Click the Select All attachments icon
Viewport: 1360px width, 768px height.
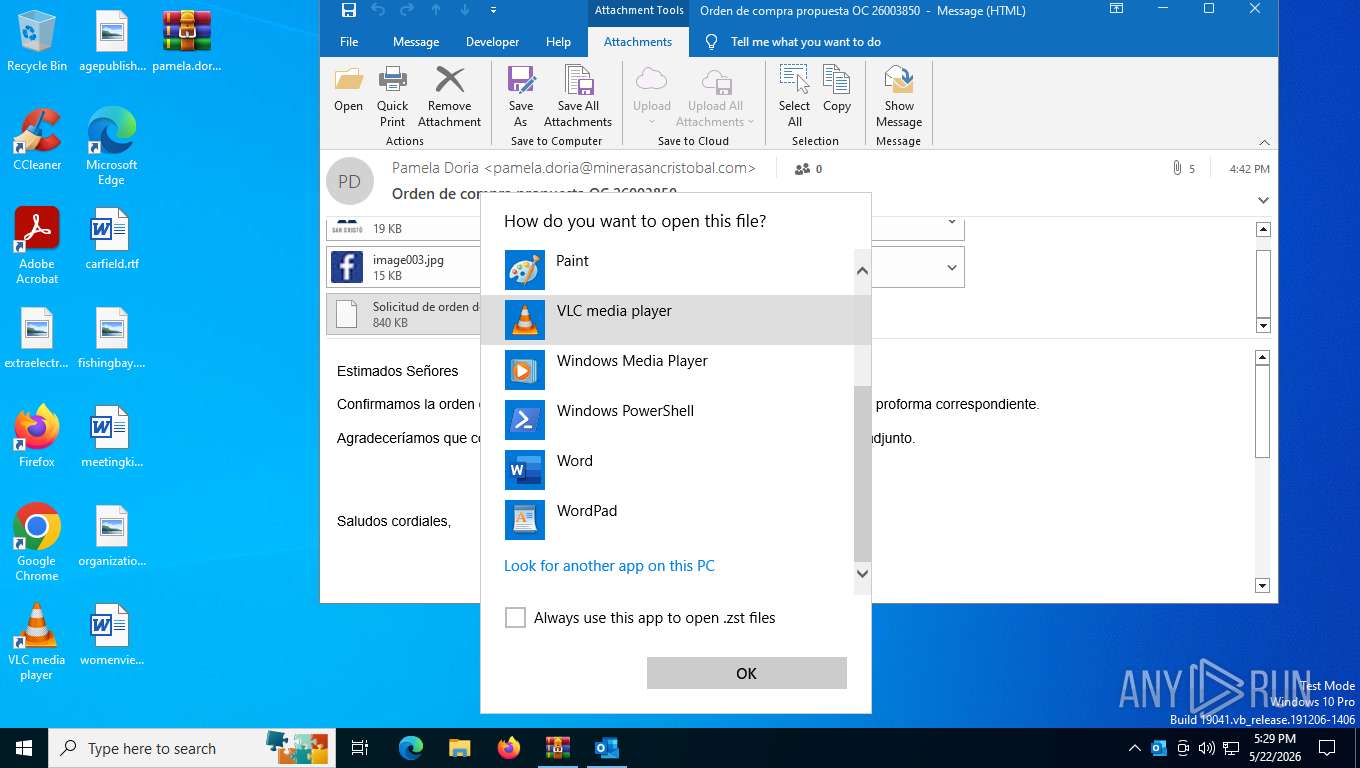pos(794,80)
